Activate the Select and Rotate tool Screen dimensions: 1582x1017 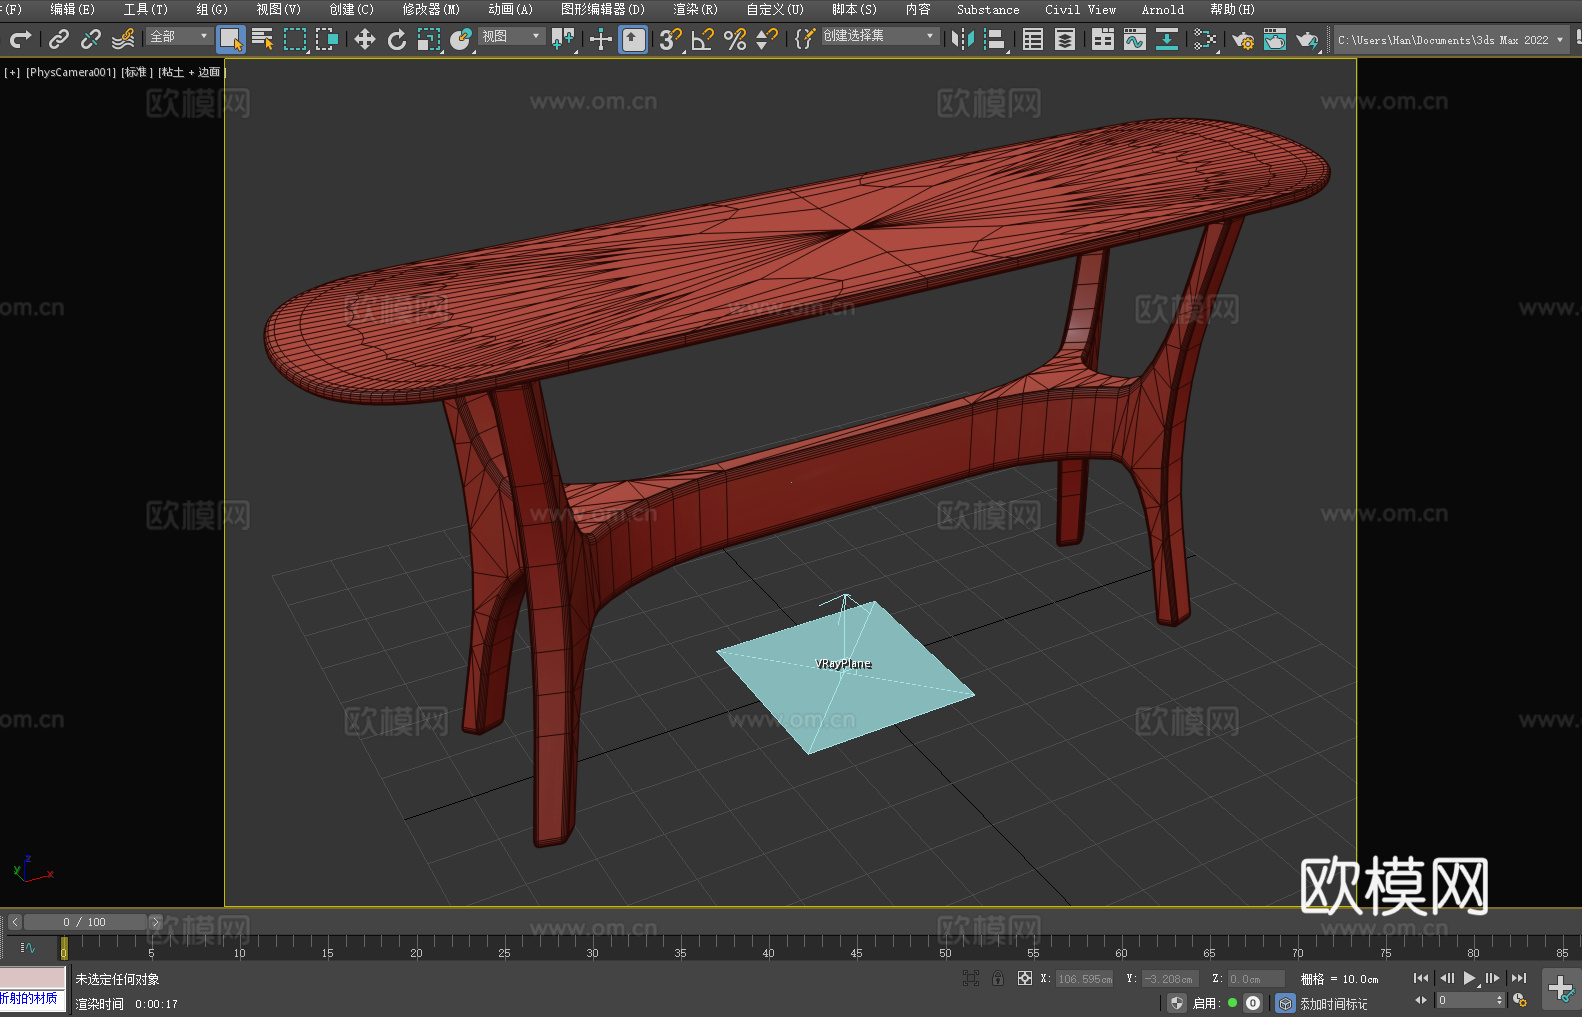tap(397, 39)
